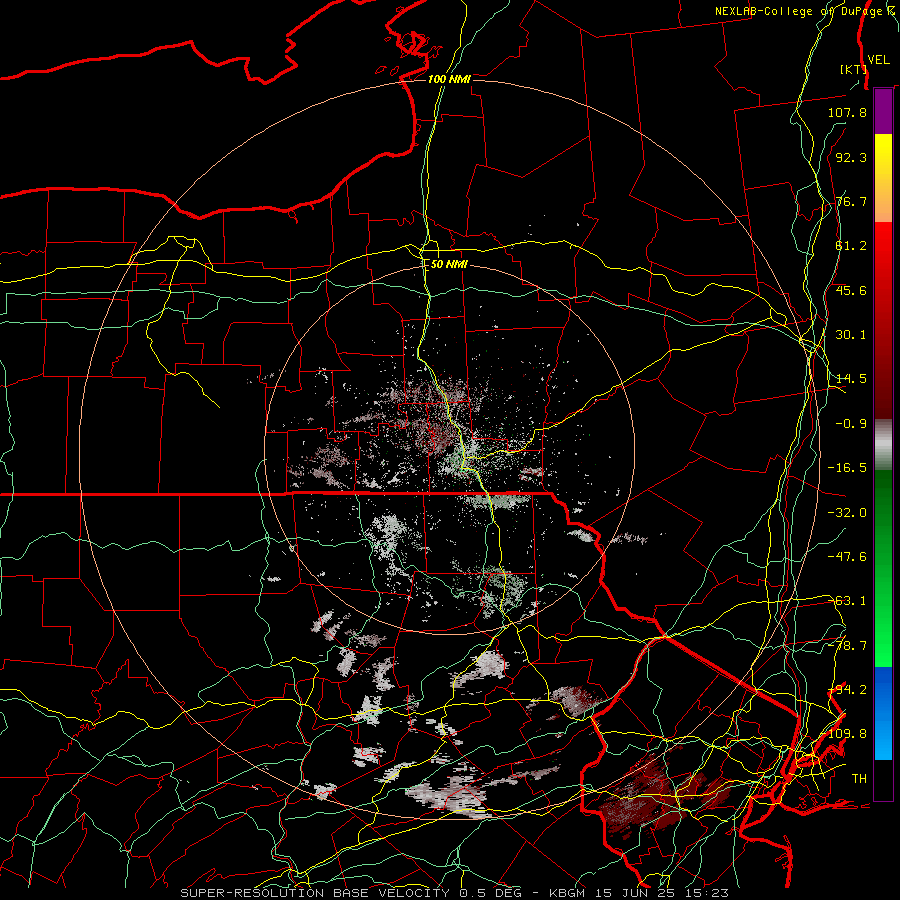
Task: Click the gray segment of the color bar
Action: click(883, 445)
